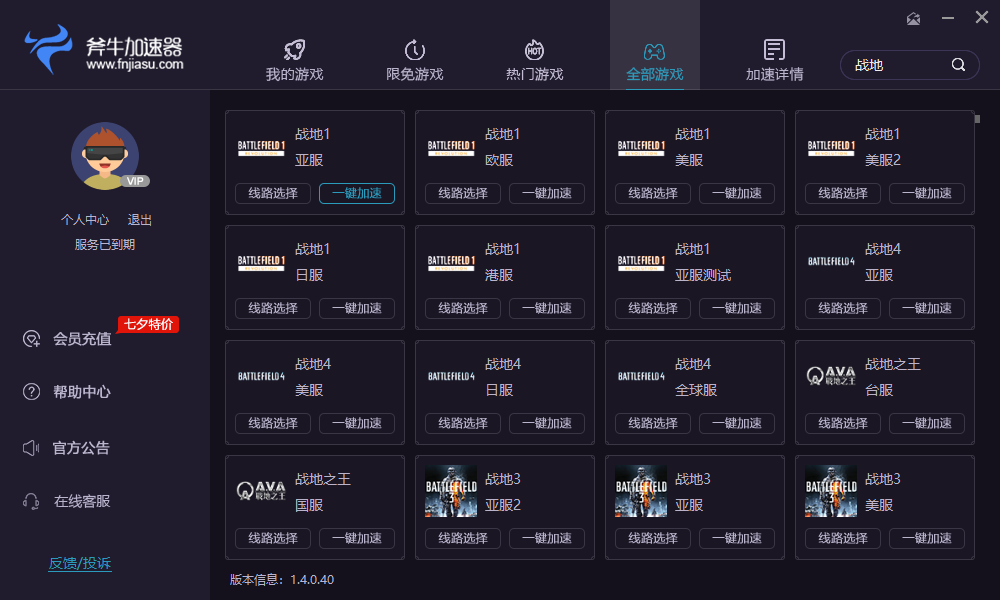Click Battlefield 4 logo of 战地4 日服

451,376
